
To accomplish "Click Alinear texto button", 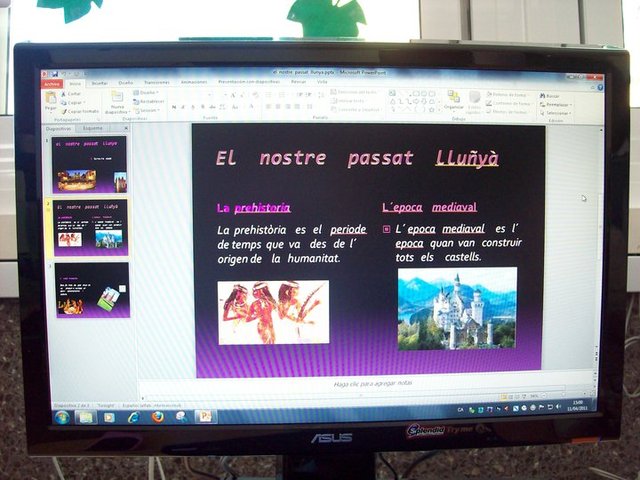I will [348, 101].
